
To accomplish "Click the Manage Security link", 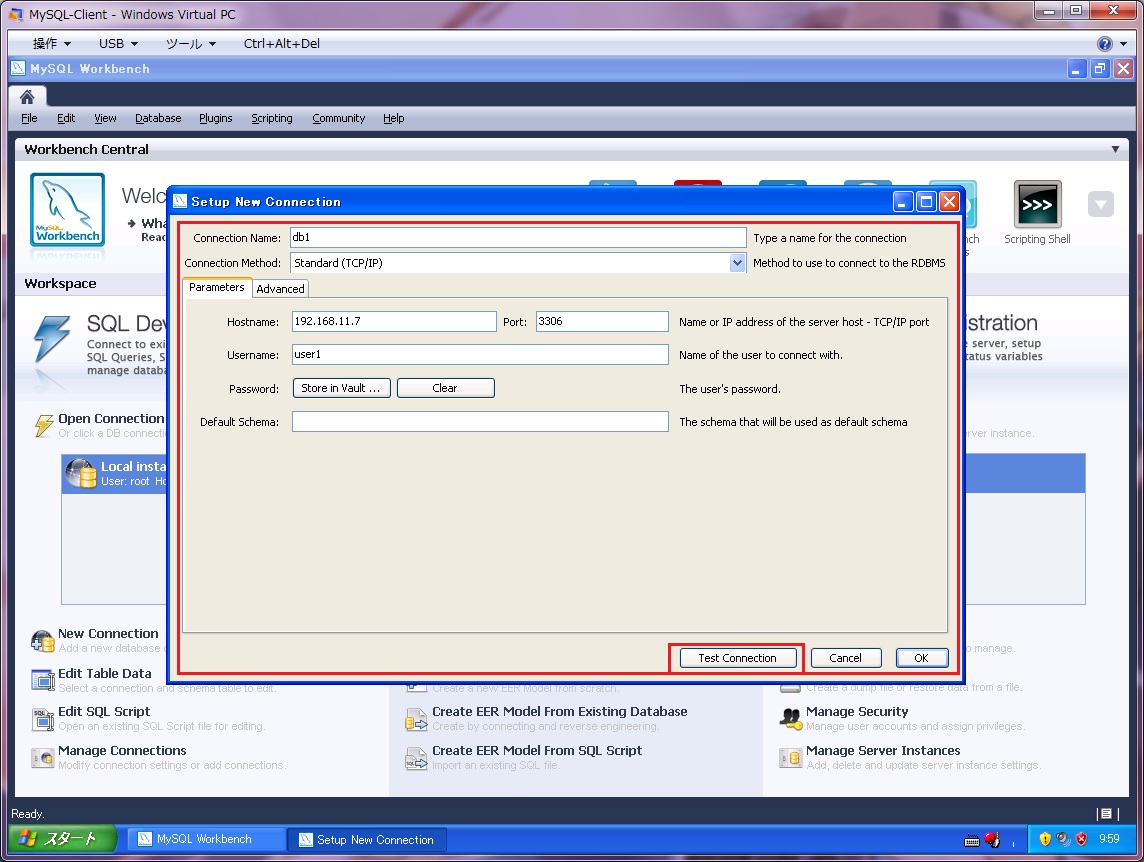I will tap(857, 712).
